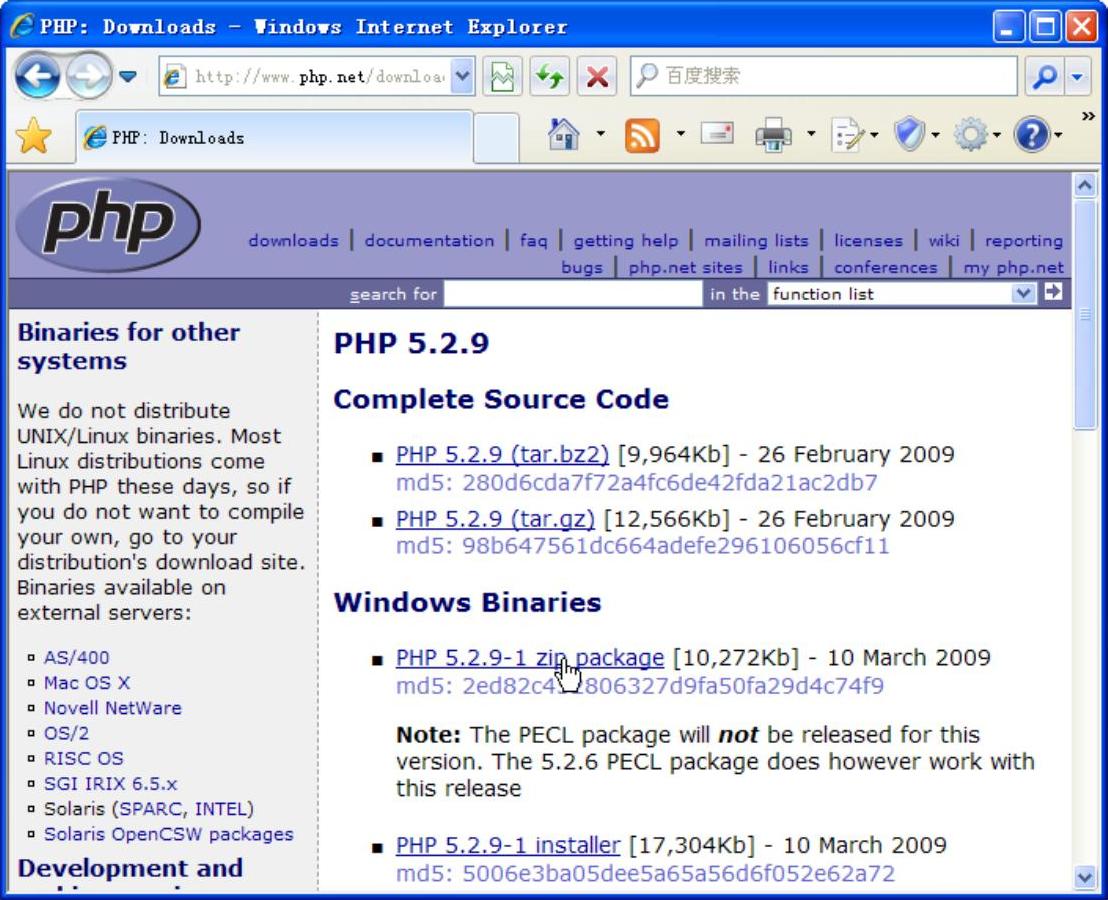This screenshot has width=1108, height=900.
Task: Open the 'function list' search scope dropdown
Action: (x=902, y=294)
